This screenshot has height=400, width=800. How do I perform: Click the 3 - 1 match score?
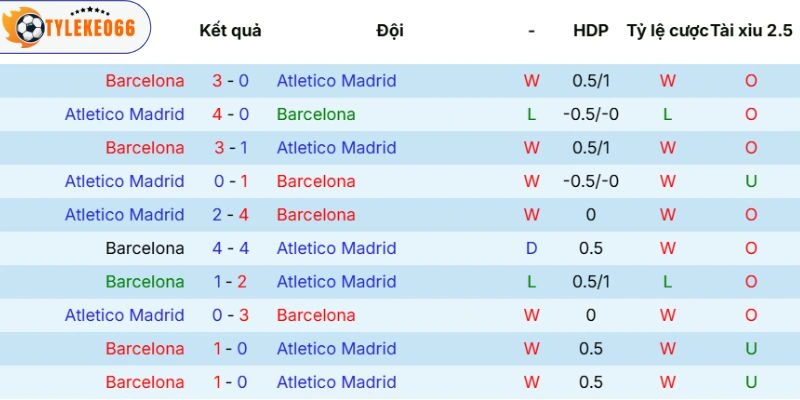[x=230, y=147]
